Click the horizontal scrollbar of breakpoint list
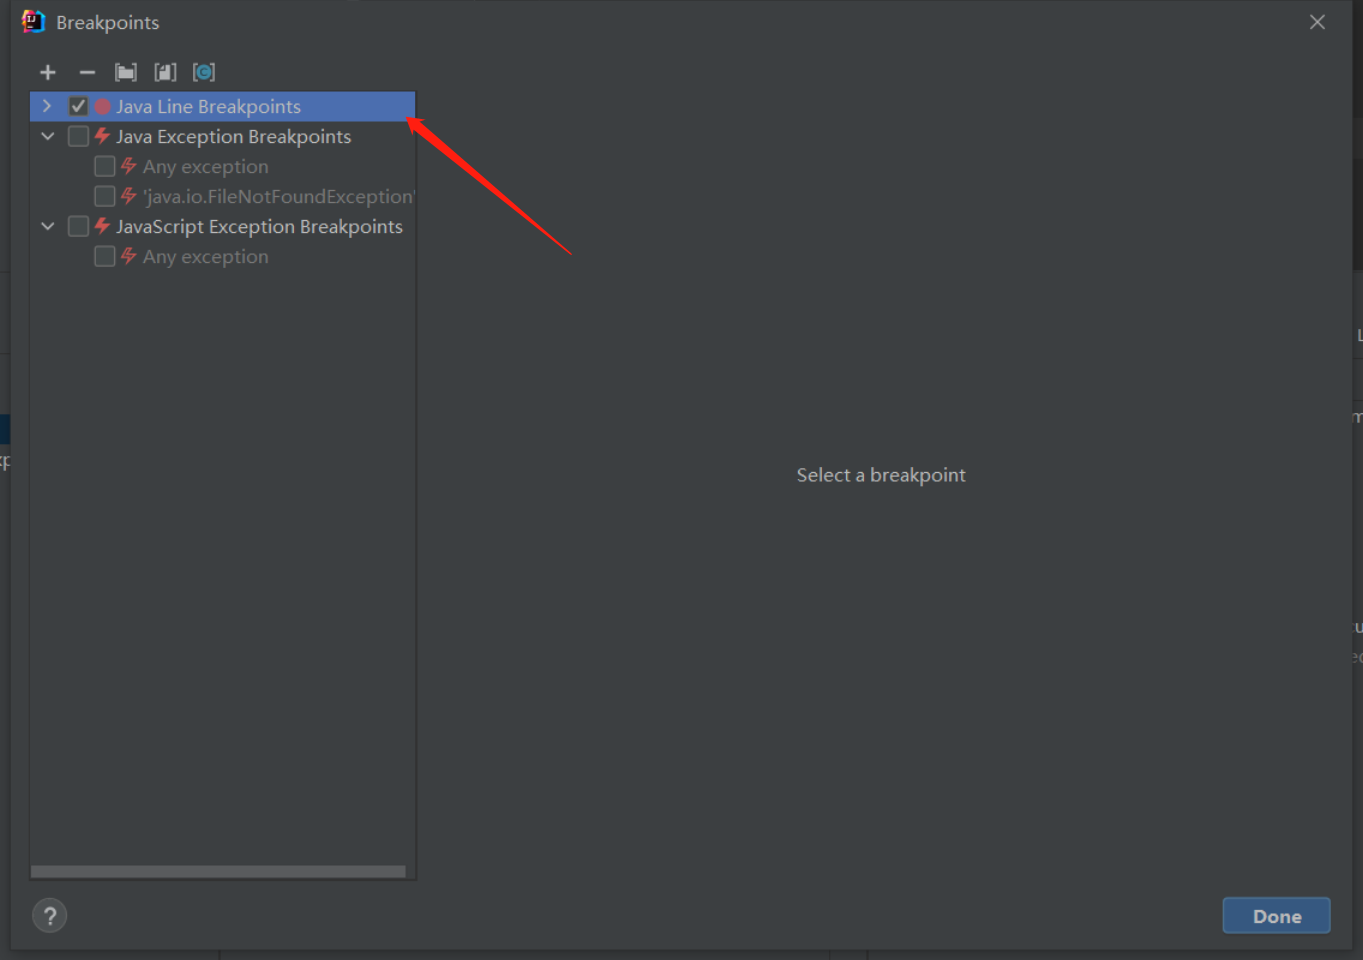 coord(218,872)
